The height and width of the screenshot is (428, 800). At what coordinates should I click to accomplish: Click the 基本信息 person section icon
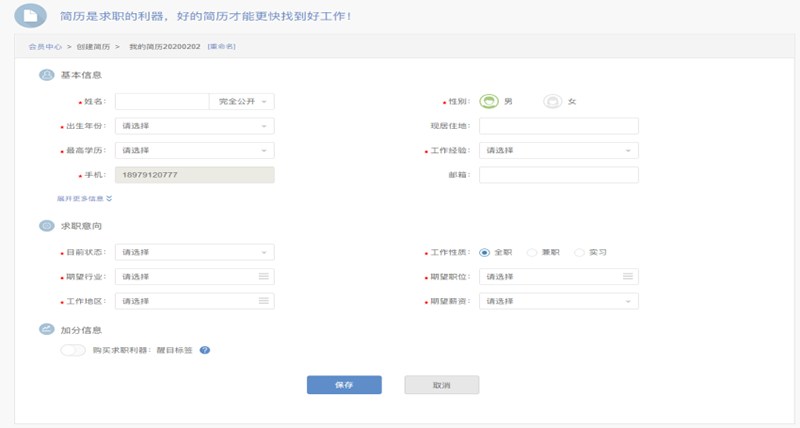[46, 75]
